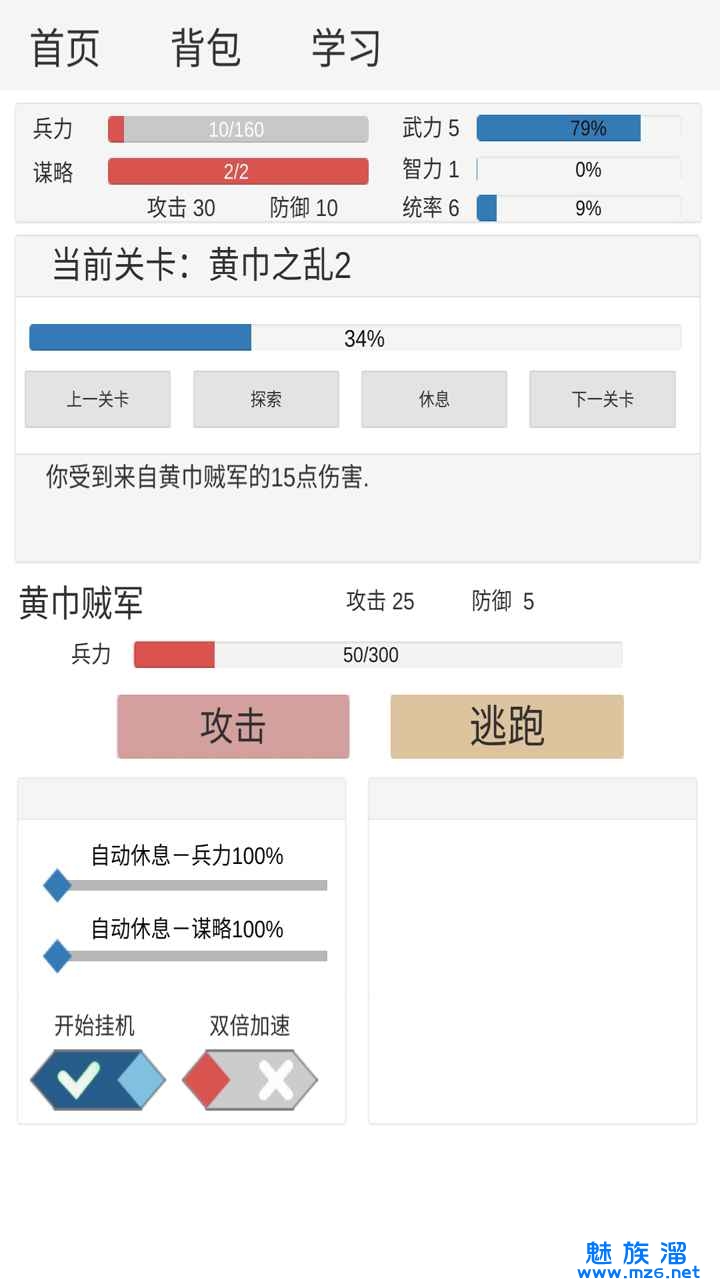Click the 谋略 2/2 red bar
This screenshot has height=1280, width=720.
tap(238, 171)
